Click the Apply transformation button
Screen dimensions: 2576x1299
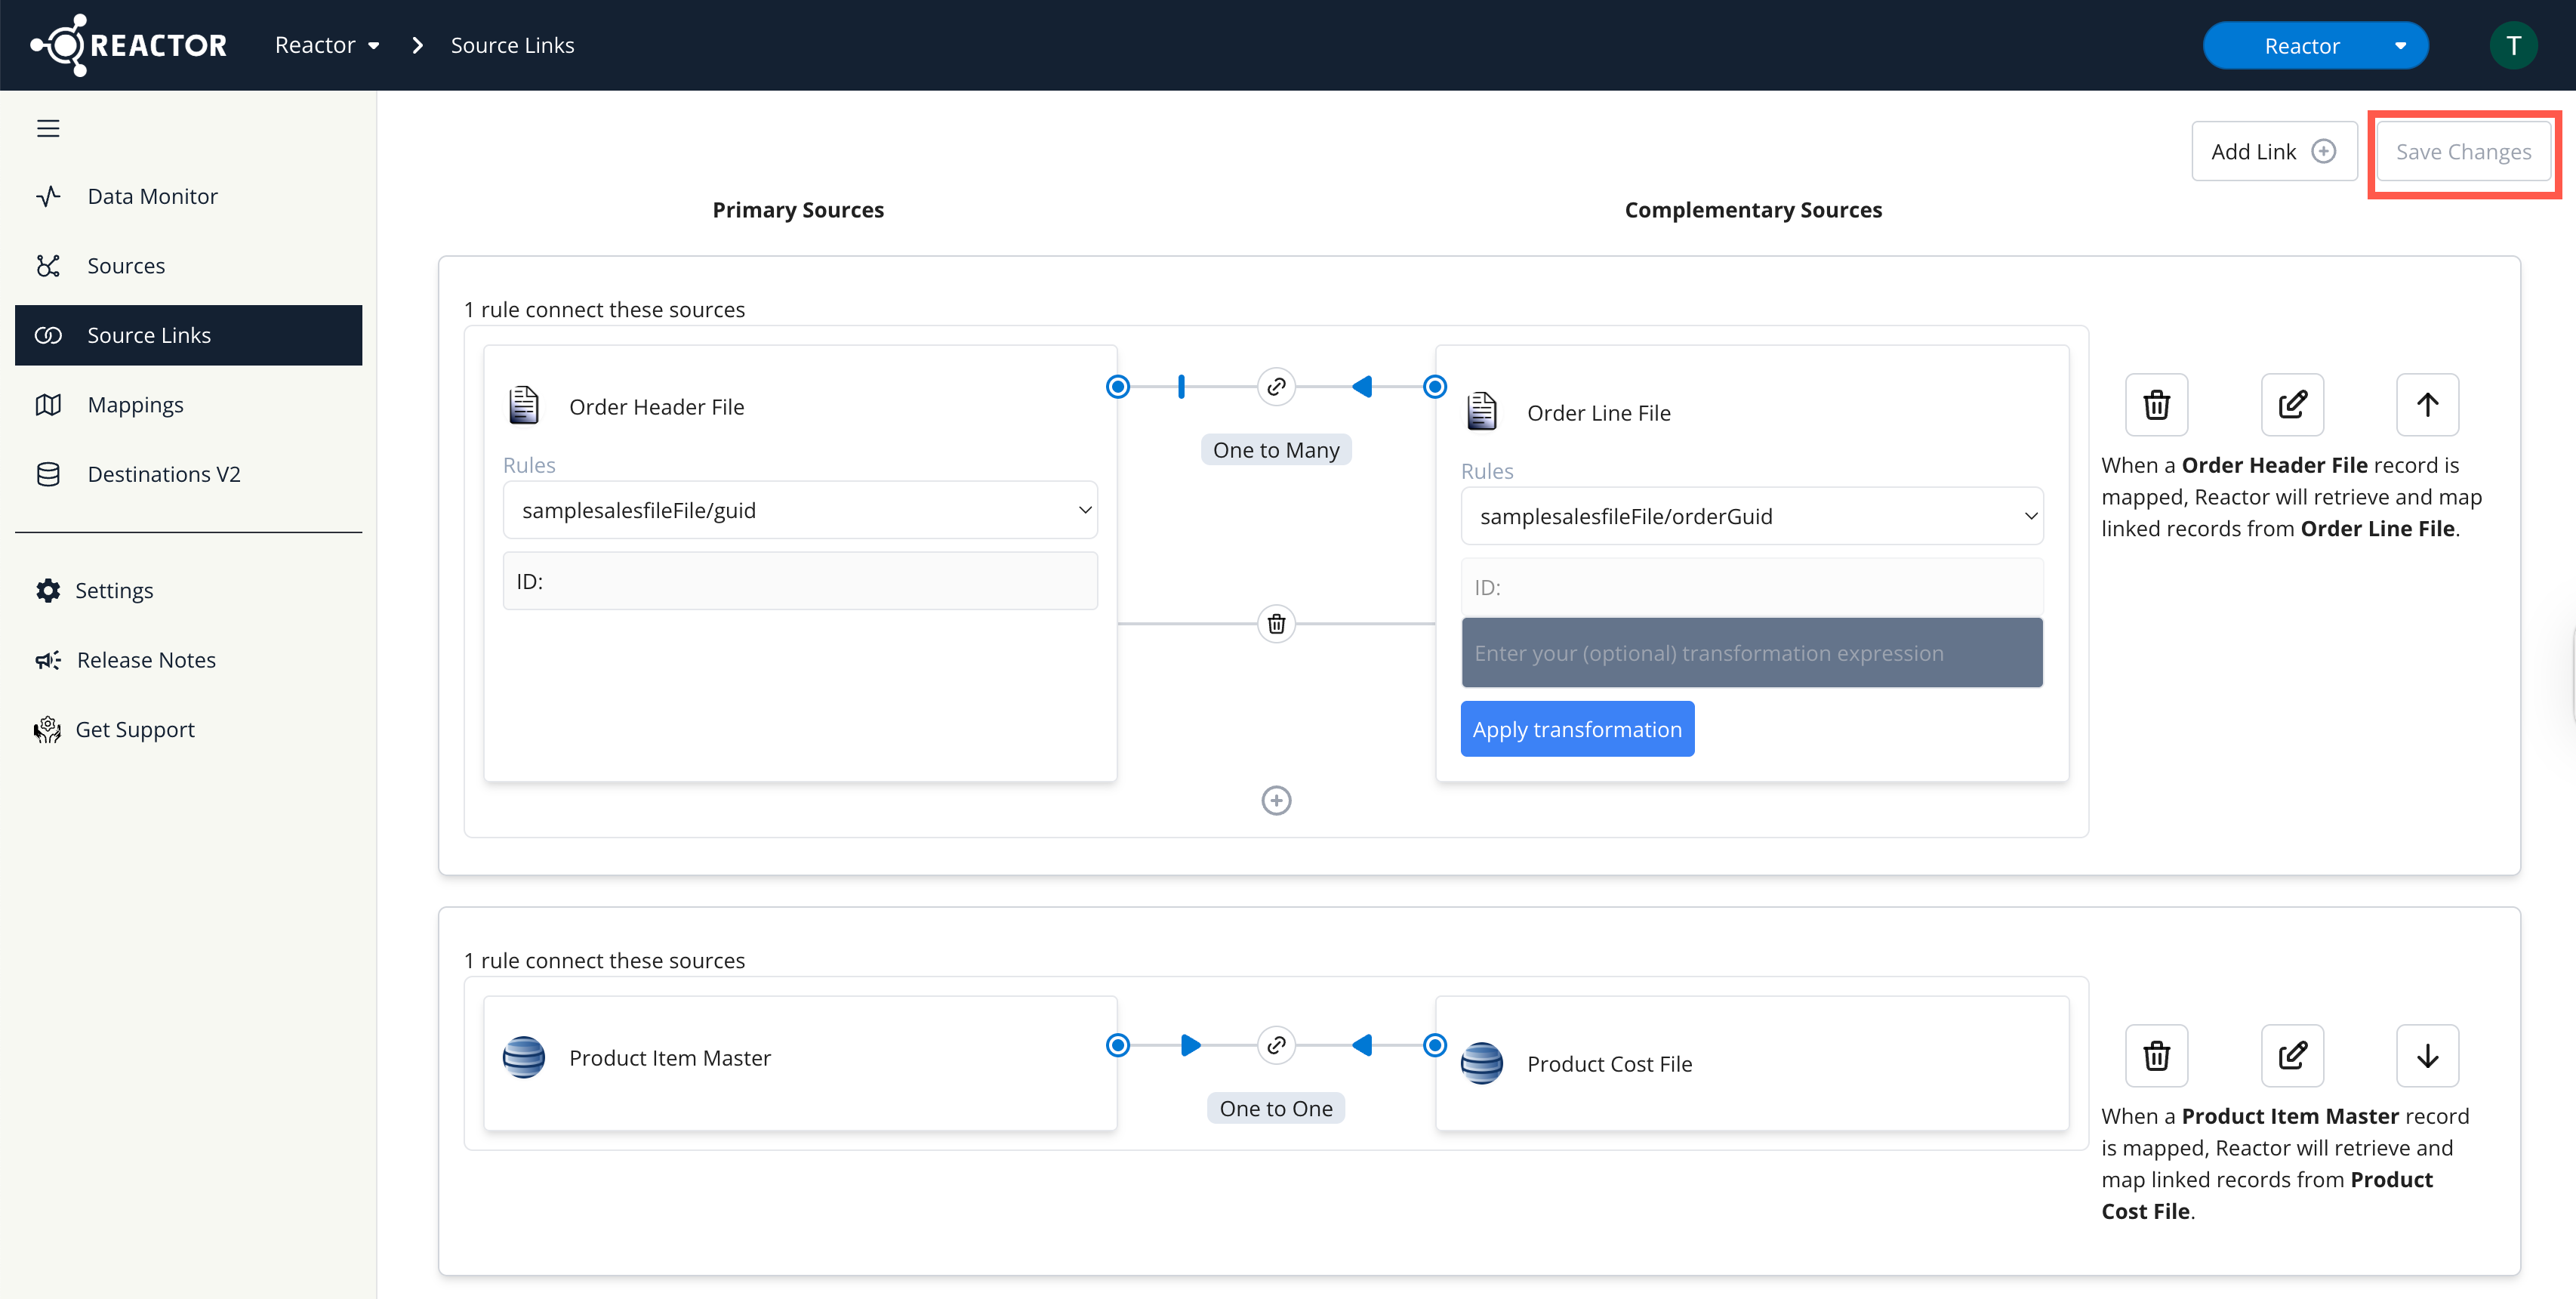(1577, 729)
